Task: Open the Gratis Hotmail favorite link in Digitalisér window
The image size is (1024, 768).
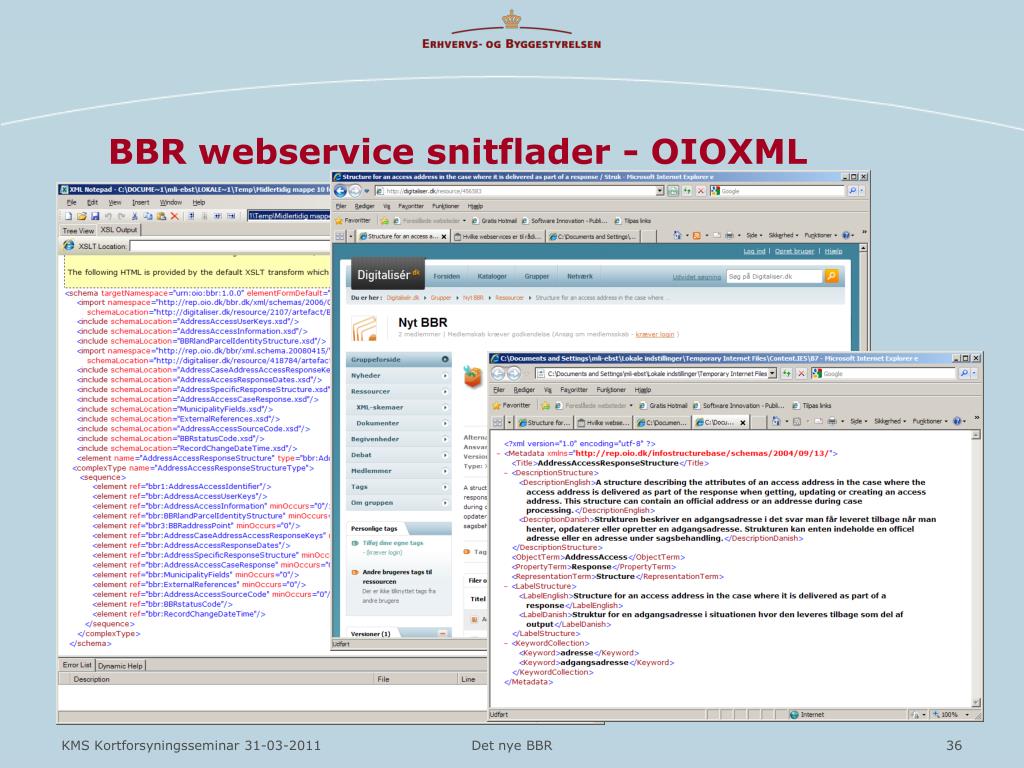Action: [494, 221]
